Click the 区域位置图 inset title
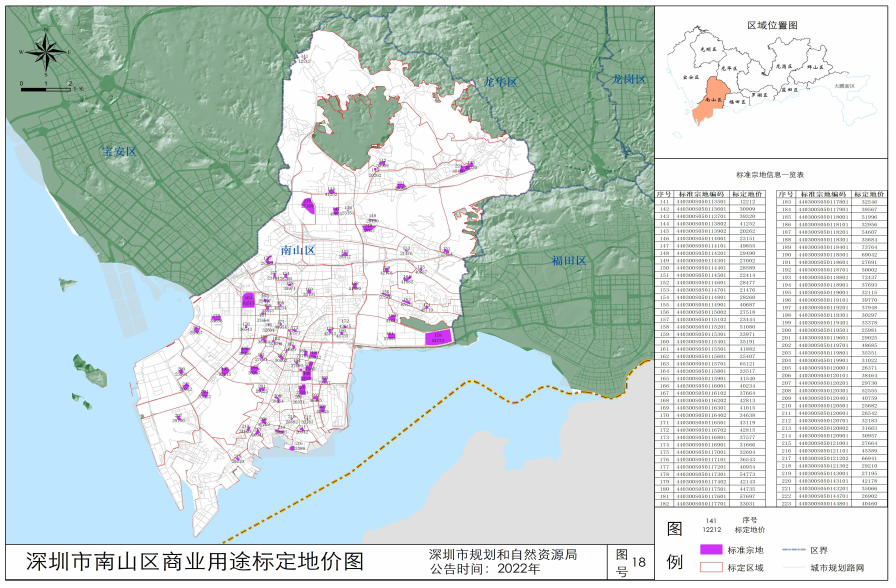 tap(773, 23)
